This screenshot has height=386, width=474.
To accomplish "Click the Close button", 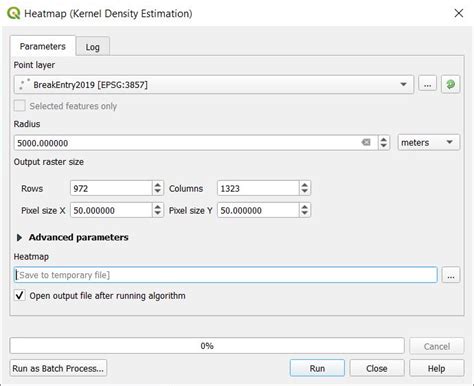I will pos(377,368).
